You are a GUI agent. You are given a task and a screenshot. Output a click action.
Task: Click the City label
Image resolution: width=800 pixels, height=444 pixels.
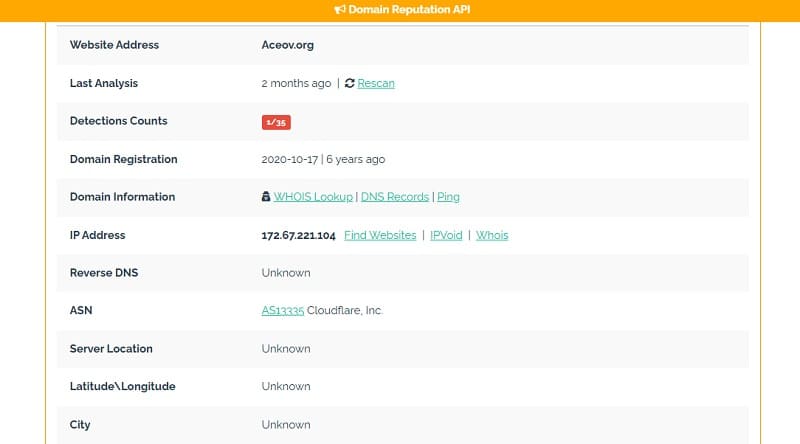80,425
